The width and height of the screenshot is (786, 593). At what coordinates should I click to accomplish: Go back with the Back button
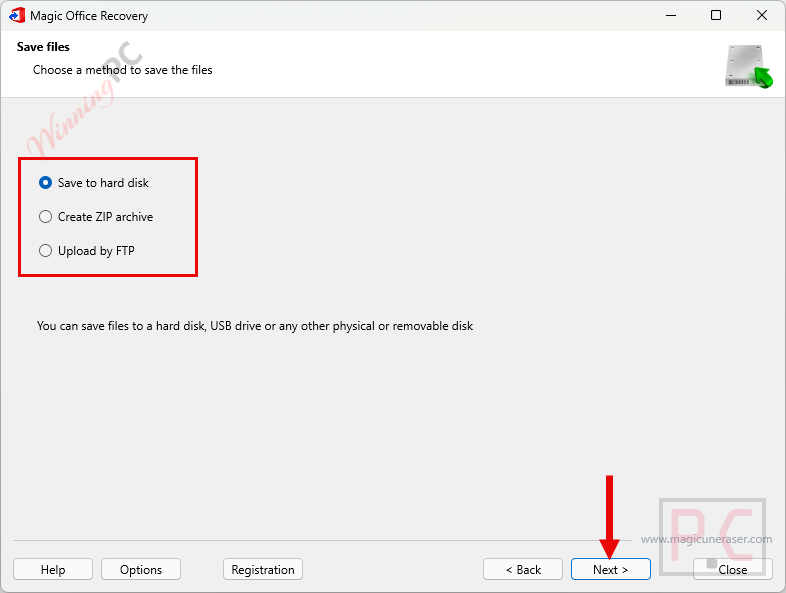click(x=523, y=569)
